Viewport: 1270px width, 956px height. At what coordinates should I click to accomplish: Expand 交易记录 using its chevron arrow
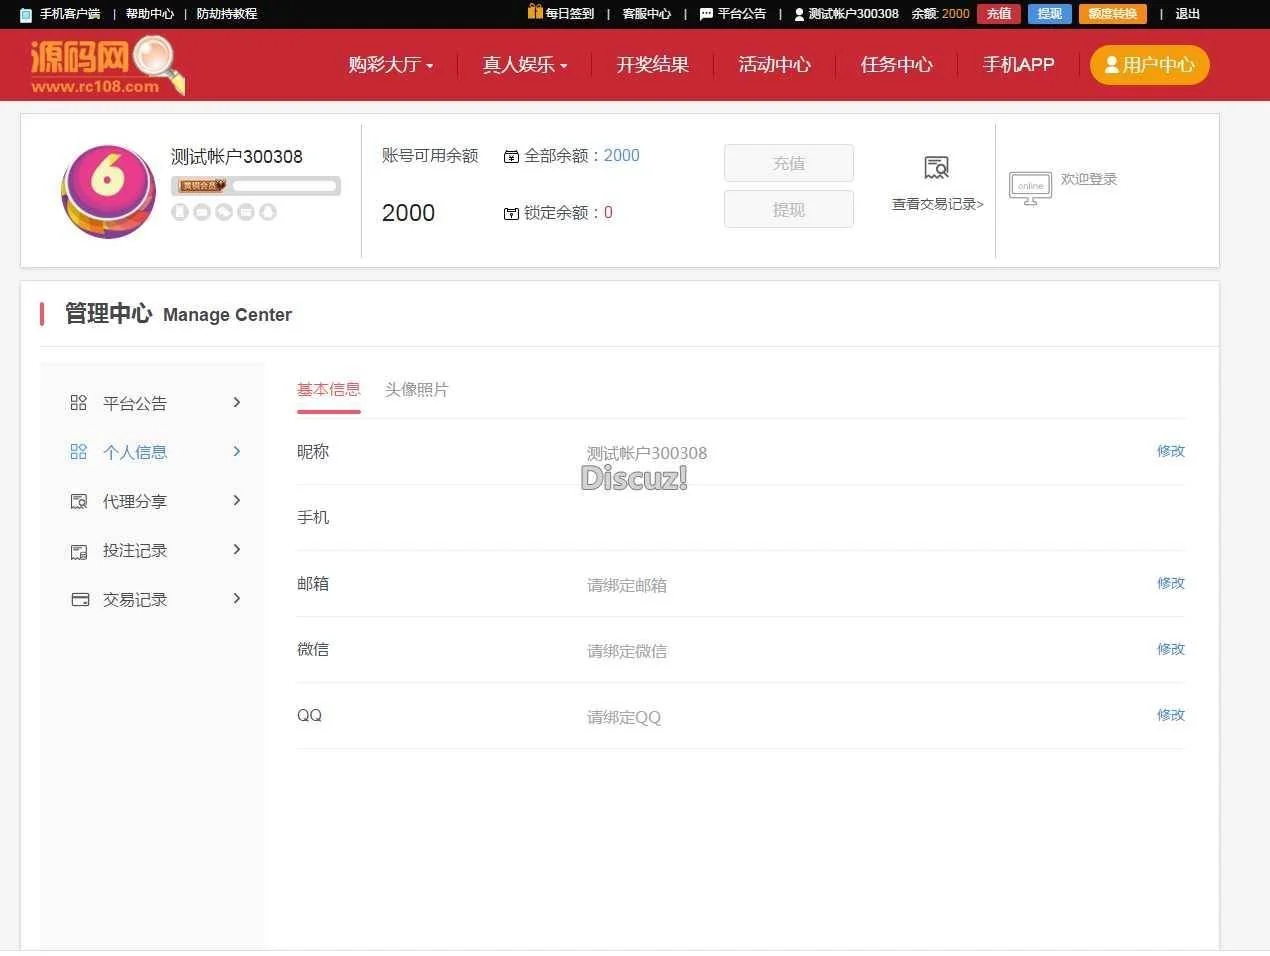tap(237, 598)
